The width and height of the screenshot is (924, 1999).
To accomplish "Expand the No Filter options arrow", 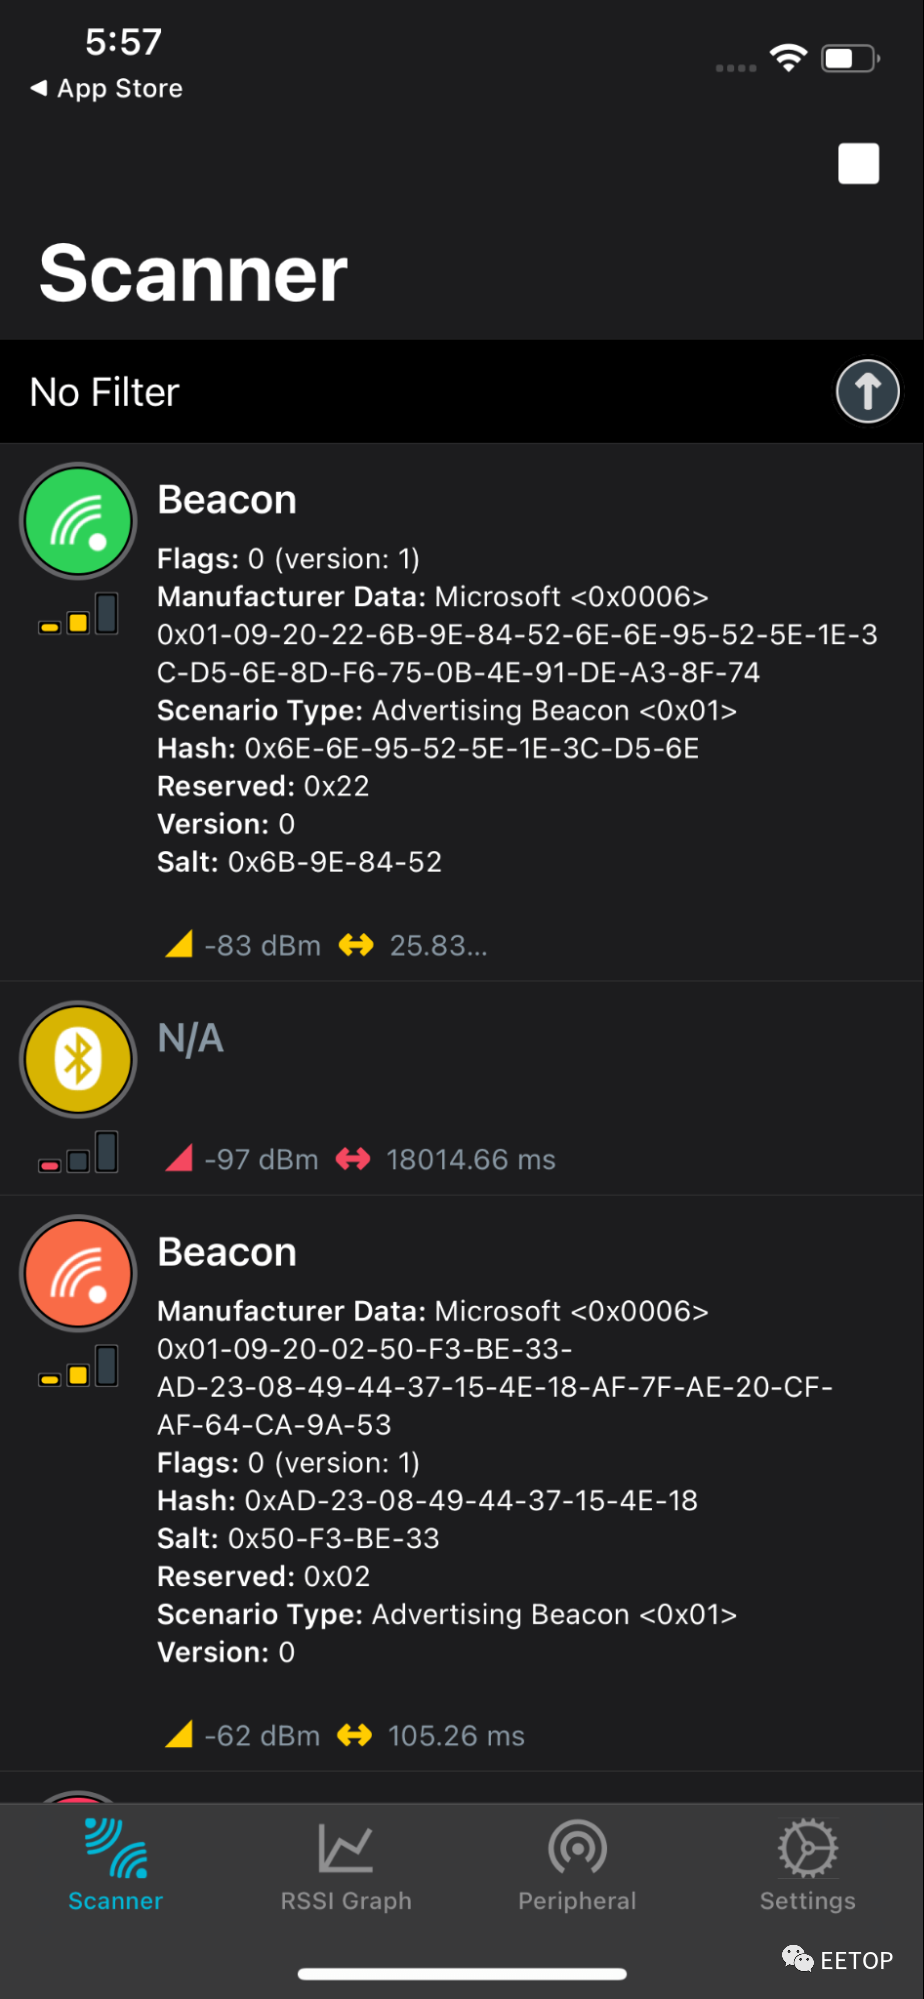I will click(867, 391).
